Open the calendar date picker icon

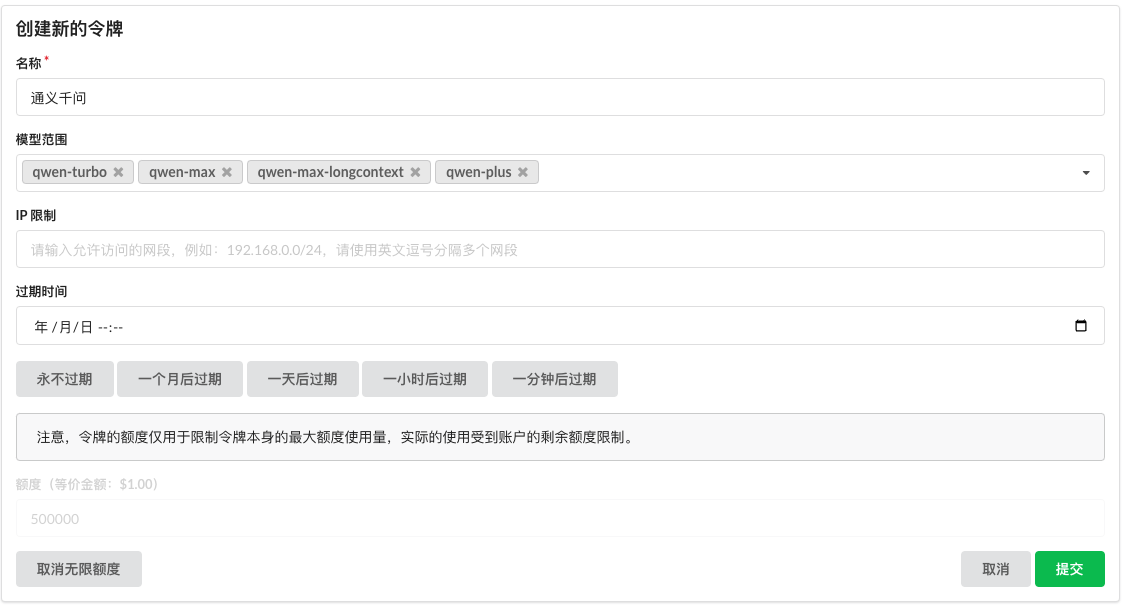(x=1080, y=326)
